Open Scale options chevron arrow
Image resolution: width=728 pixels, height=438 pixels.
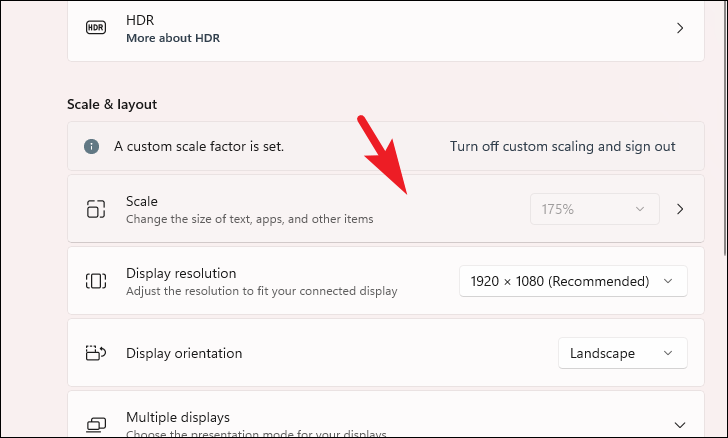coord(680,209)
